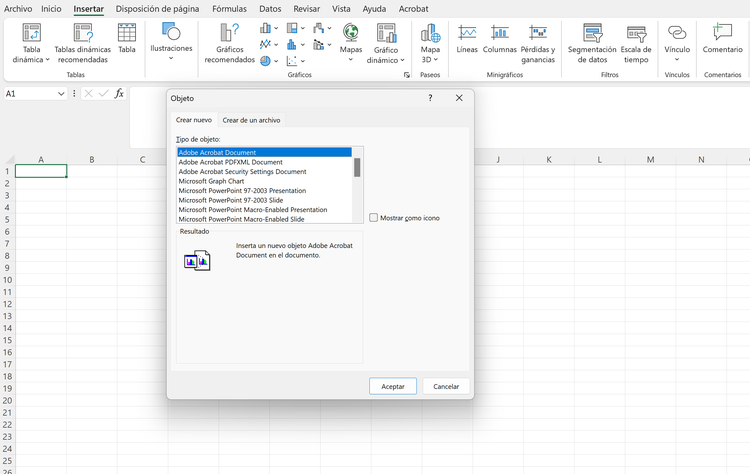Select Adobe Acrobat Security Settings Document
The image size is (750, 474).
(265, 172)
